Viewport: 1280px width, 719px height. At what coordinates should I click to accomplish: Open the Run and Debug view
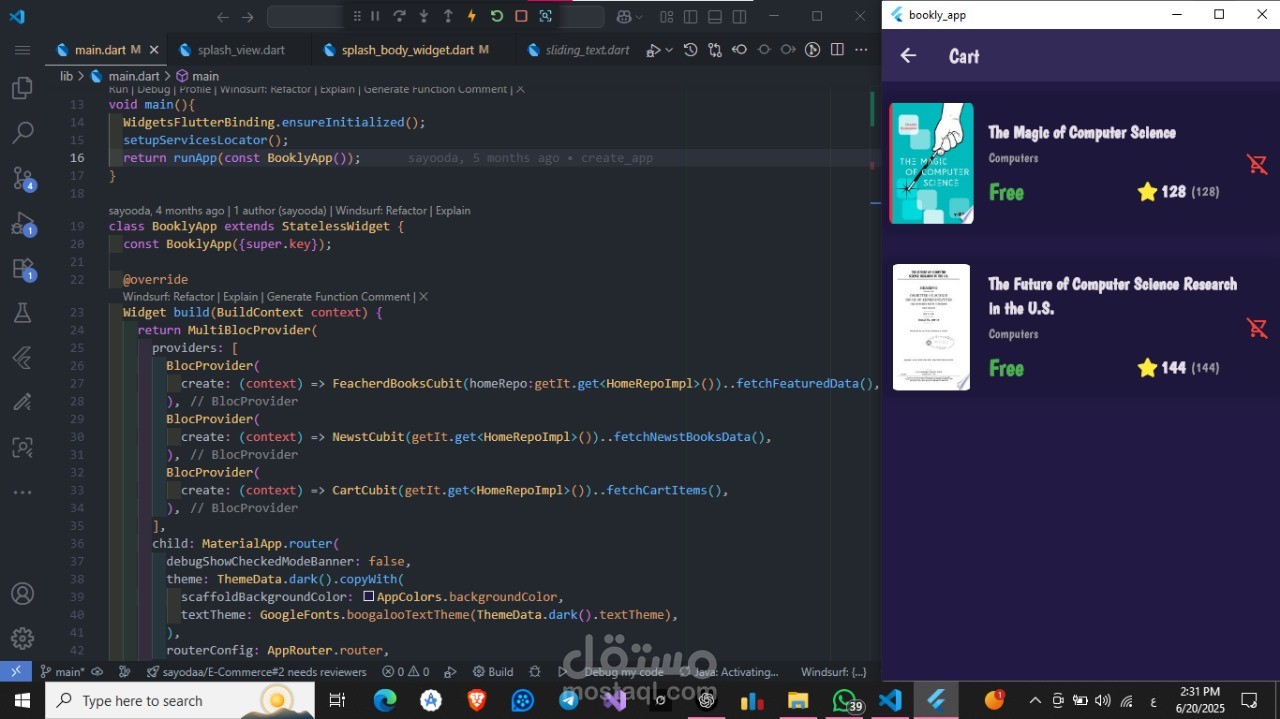(x=22, y=223)
